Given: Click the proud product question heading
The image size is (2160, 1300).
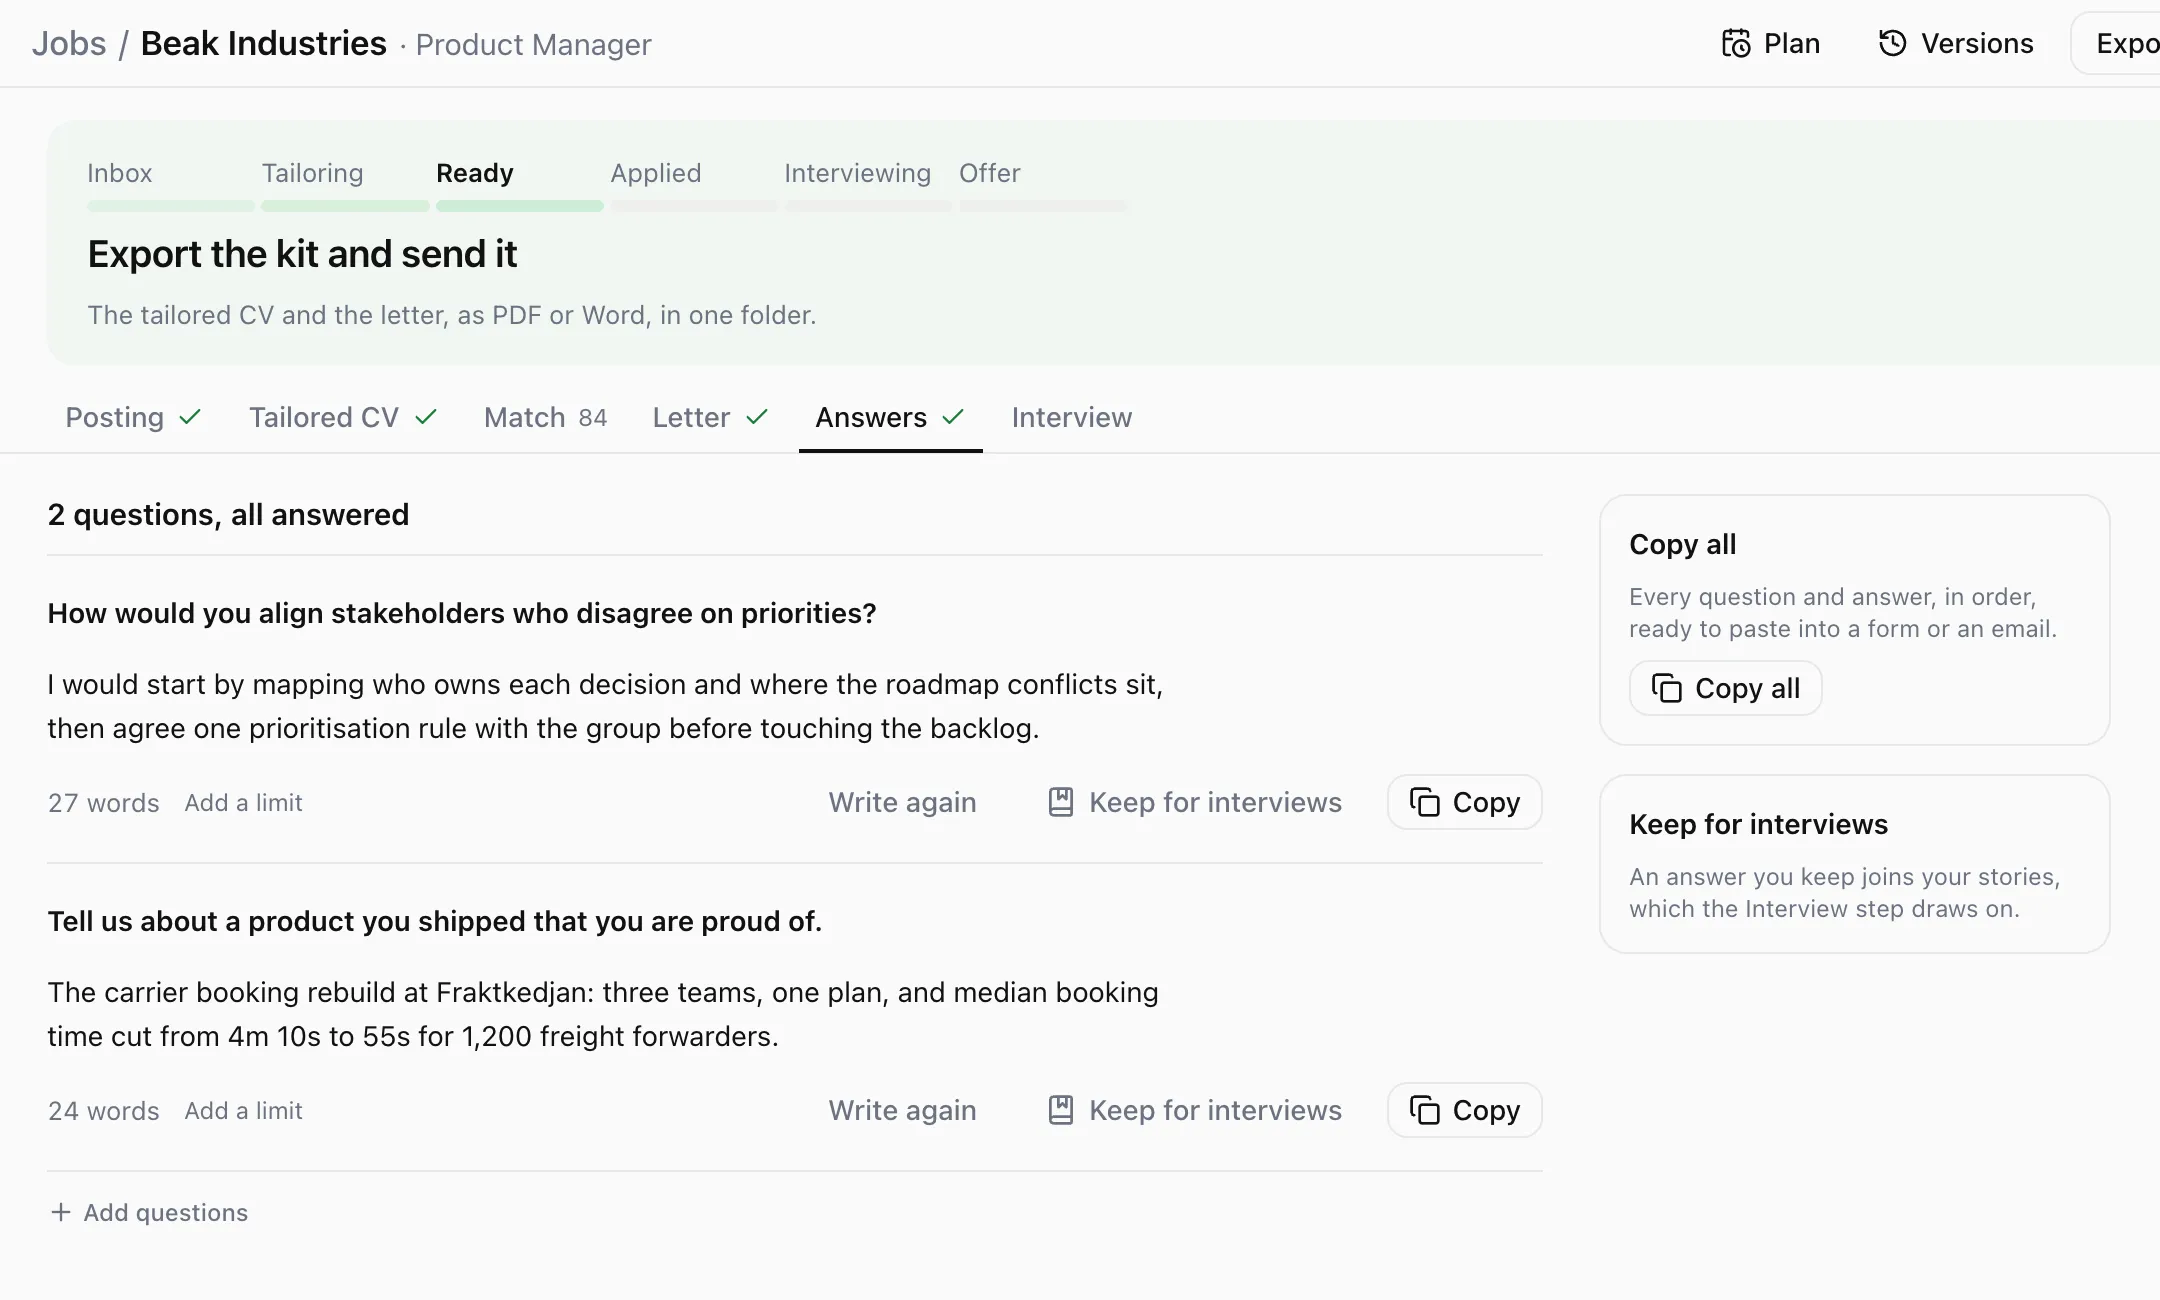Looking at the screenshot, I should point(435,921).
